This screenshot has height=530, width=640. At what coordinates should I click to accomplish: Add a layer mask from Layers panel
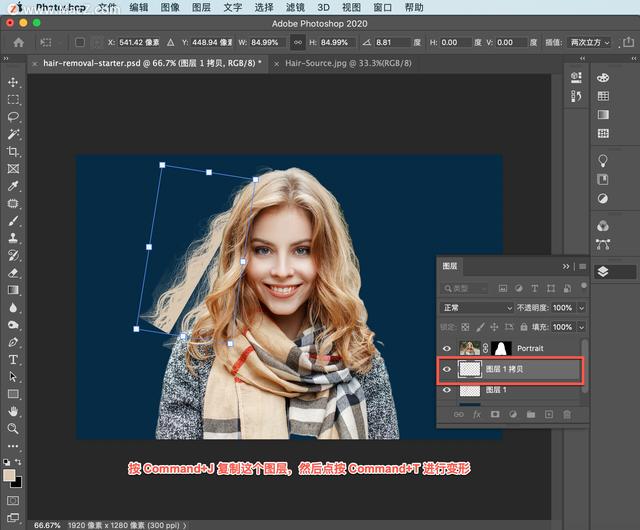click(495, 414)
